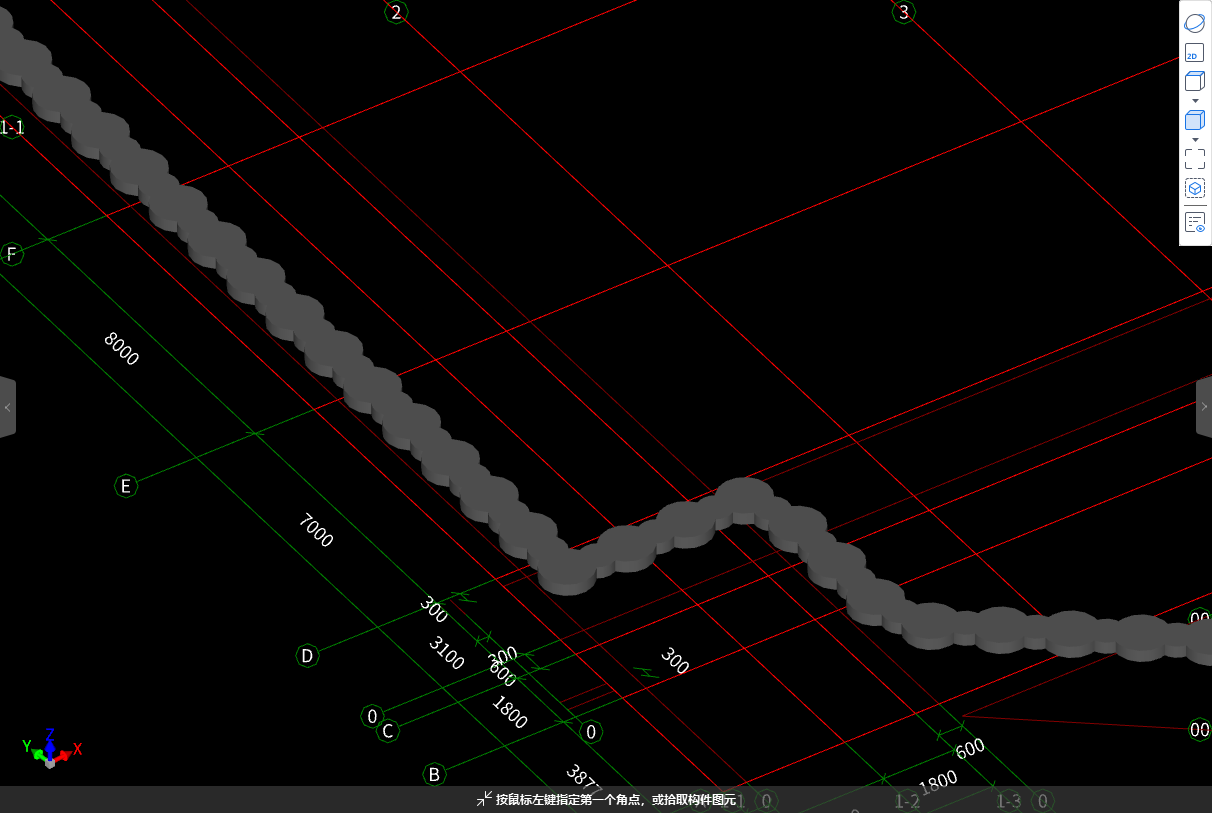Open dropdown below shaded cube icon
The height and width of the screenshot is (813, 1212).
tap(1195, 139)
